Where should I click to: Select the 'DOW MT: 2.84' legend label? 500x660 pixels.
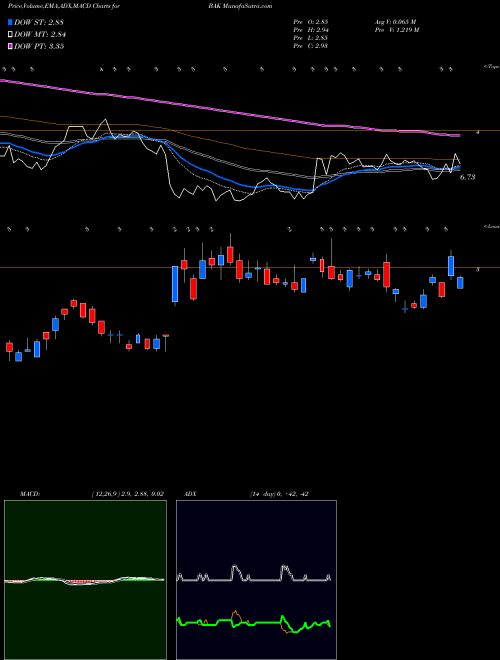(40, 35)
